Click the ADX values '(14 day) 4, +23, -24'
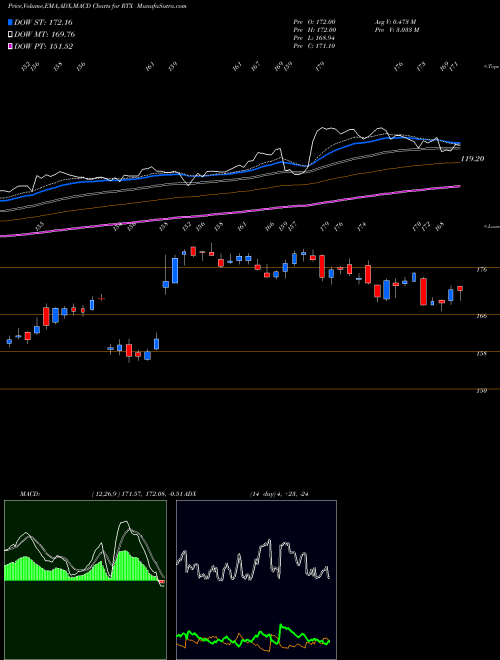Viewport: 500px width, 660px height. pos(279,494)
